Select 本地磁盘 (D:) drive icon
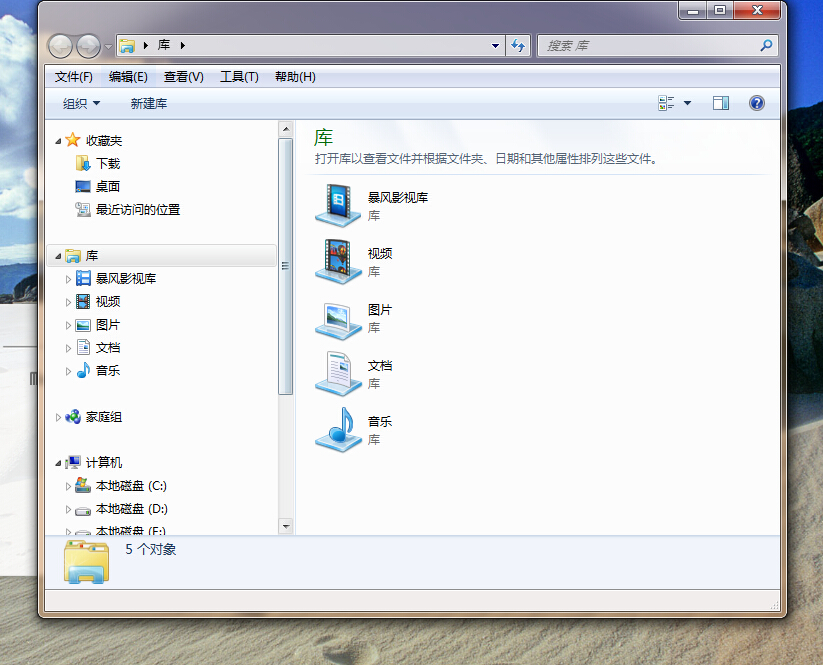823x665 pixels. point(82,510)
